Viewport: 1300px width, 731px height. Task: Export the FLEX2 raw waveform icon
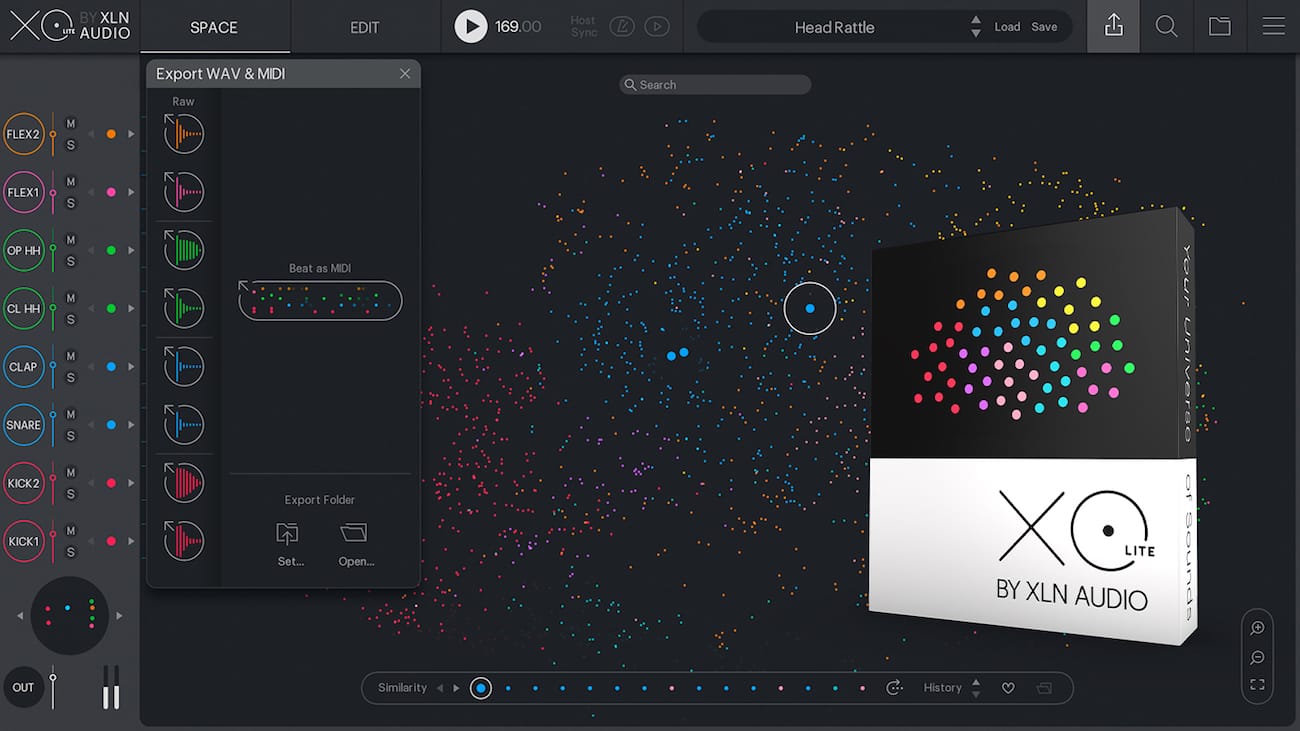tap(184, 134)
